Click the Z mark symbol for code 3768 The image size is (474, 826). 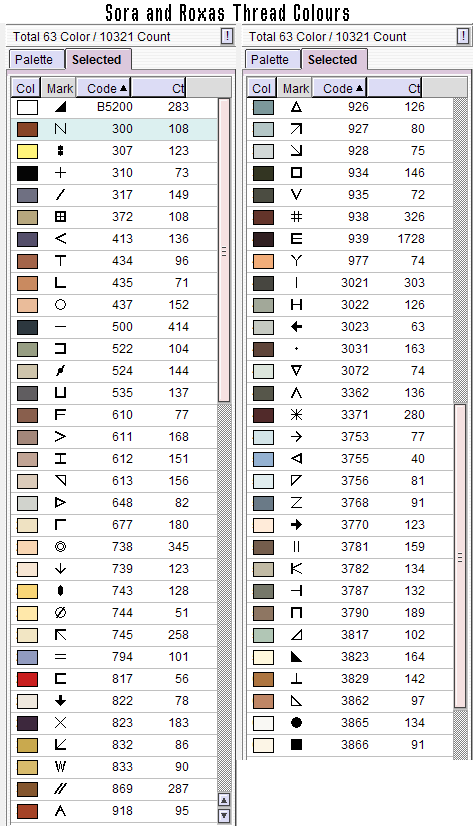[297, 503]
